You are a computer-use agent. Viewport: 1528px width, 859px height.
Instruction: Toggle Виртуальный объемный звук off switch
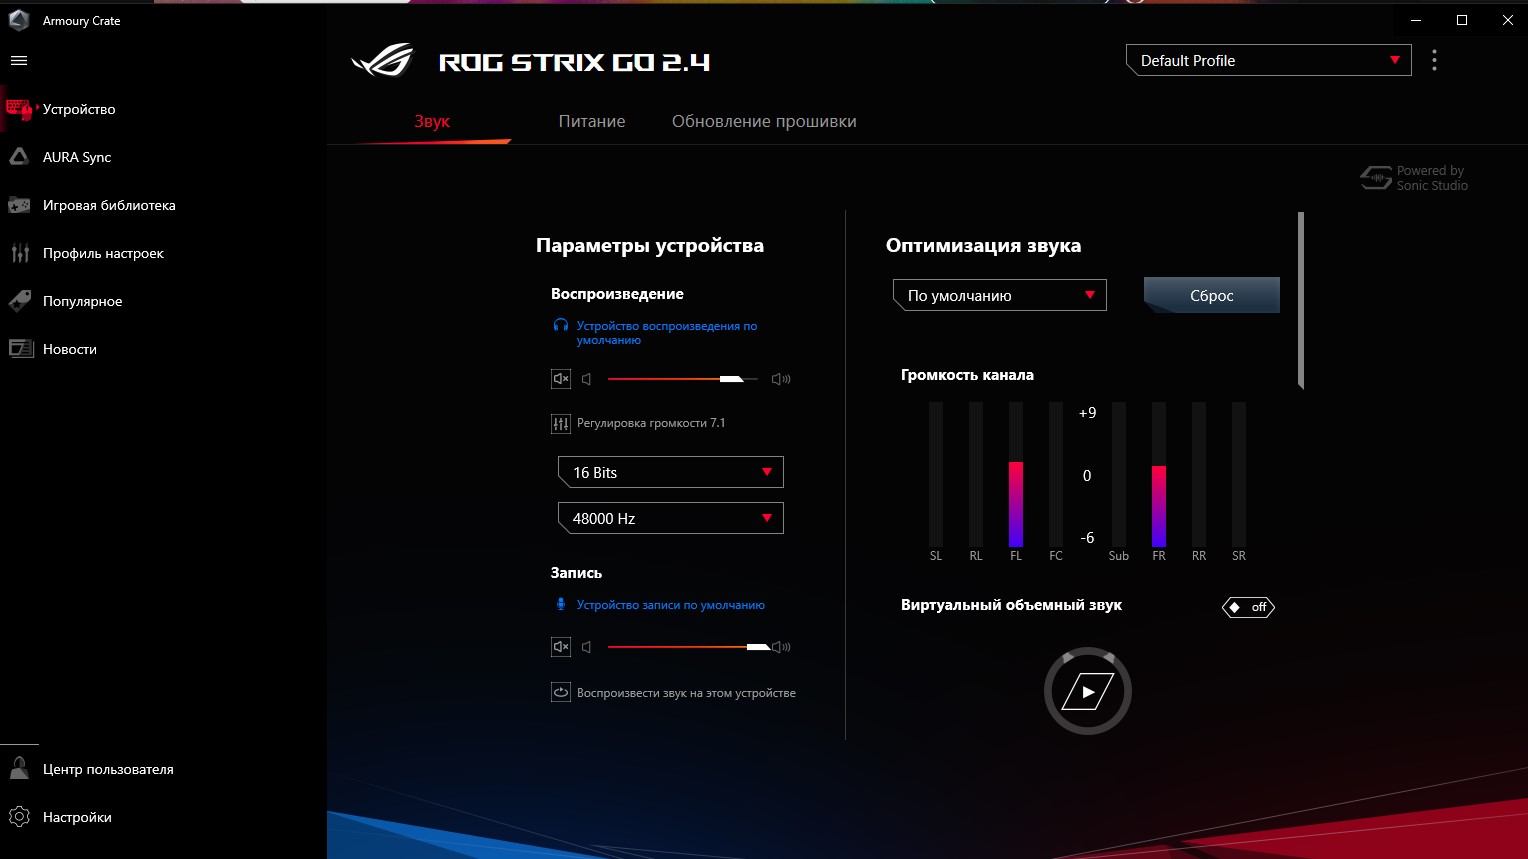pyautogui.click(x=1248, y=607)
